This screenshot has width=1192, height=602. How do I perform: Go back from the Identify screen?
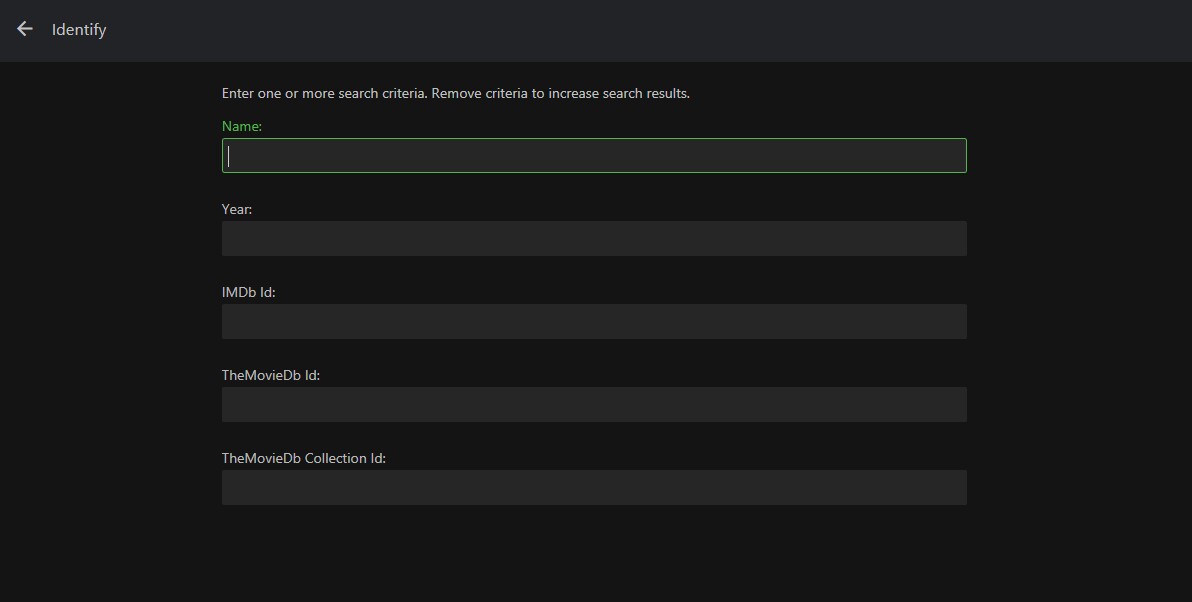click(25, 29)
